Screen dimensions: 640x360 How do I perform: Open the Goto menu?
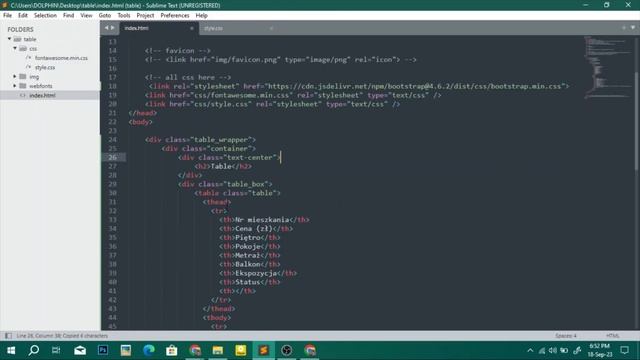(105, 16)
